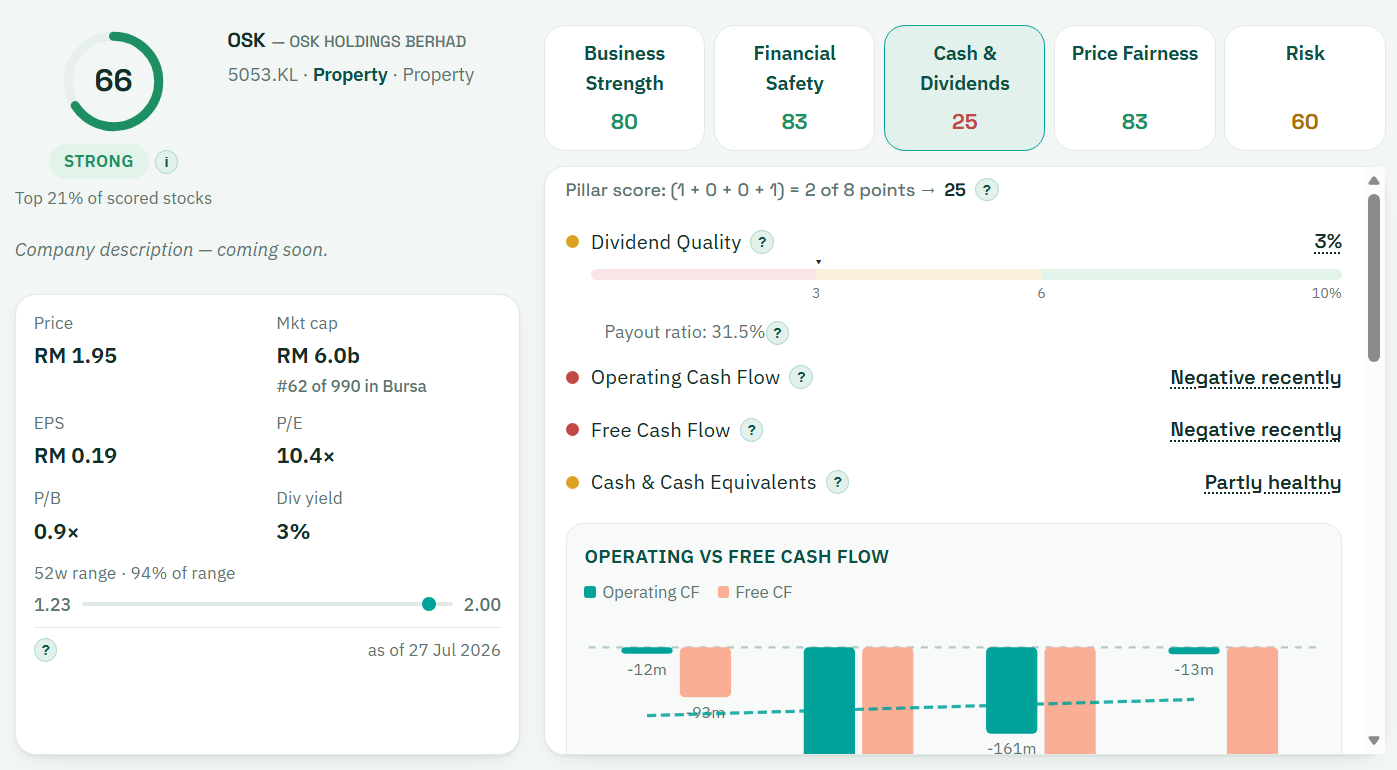1397x770 pixels.
Task: Click help icon beside Dividend Quality
Action: click(x=762, y=242)
